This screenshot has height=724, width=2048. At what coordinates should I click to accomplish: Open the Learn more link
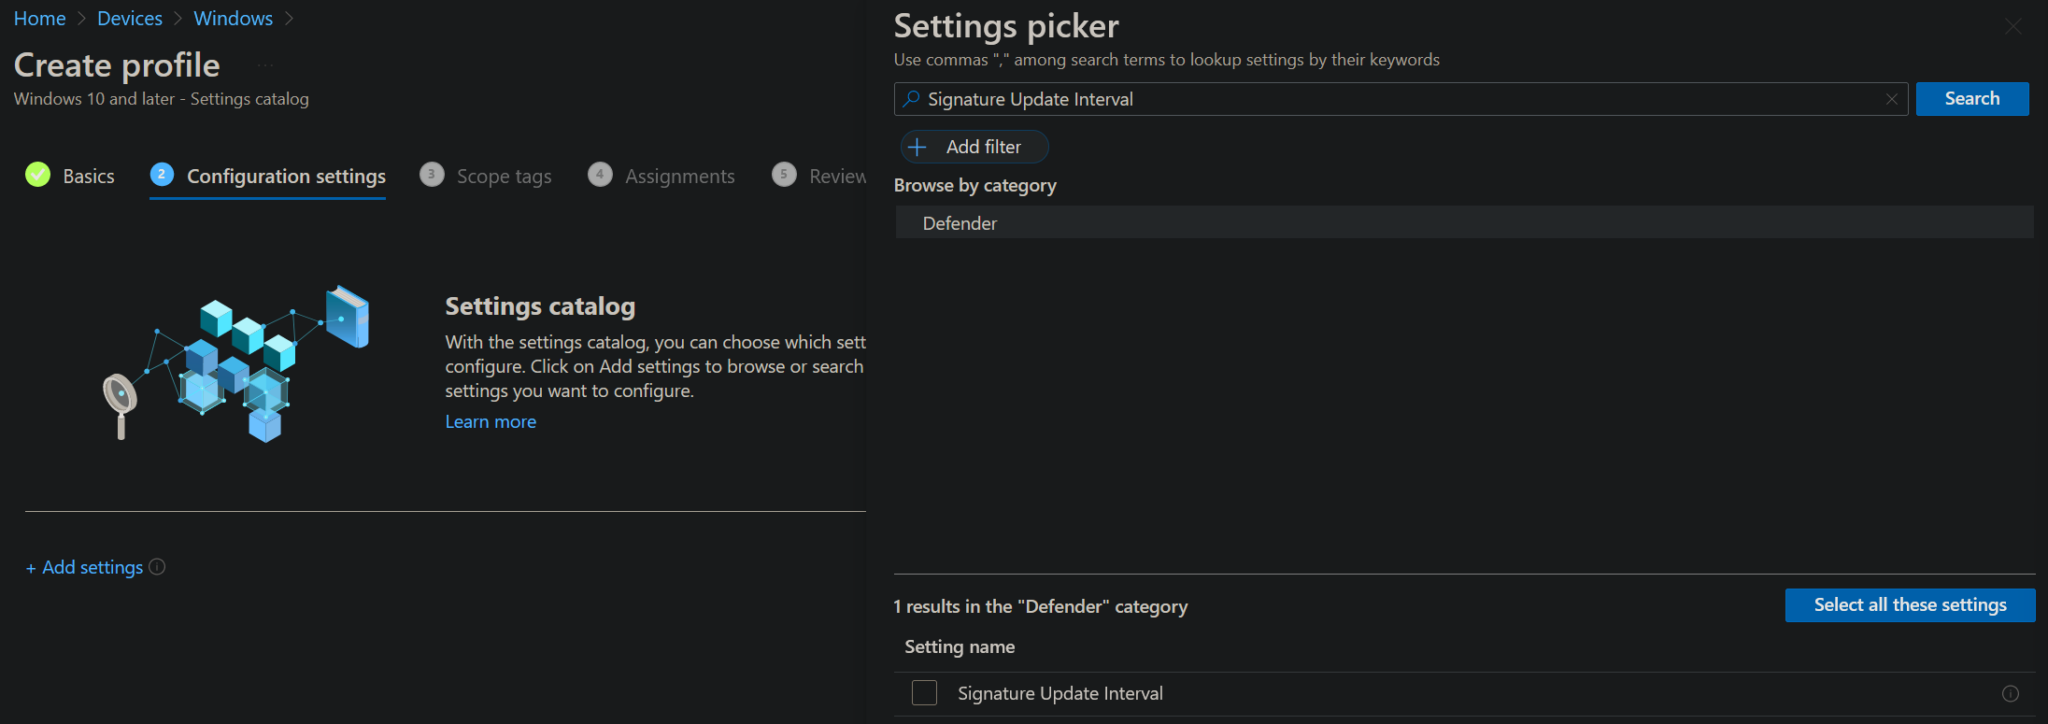pos(490,421)
